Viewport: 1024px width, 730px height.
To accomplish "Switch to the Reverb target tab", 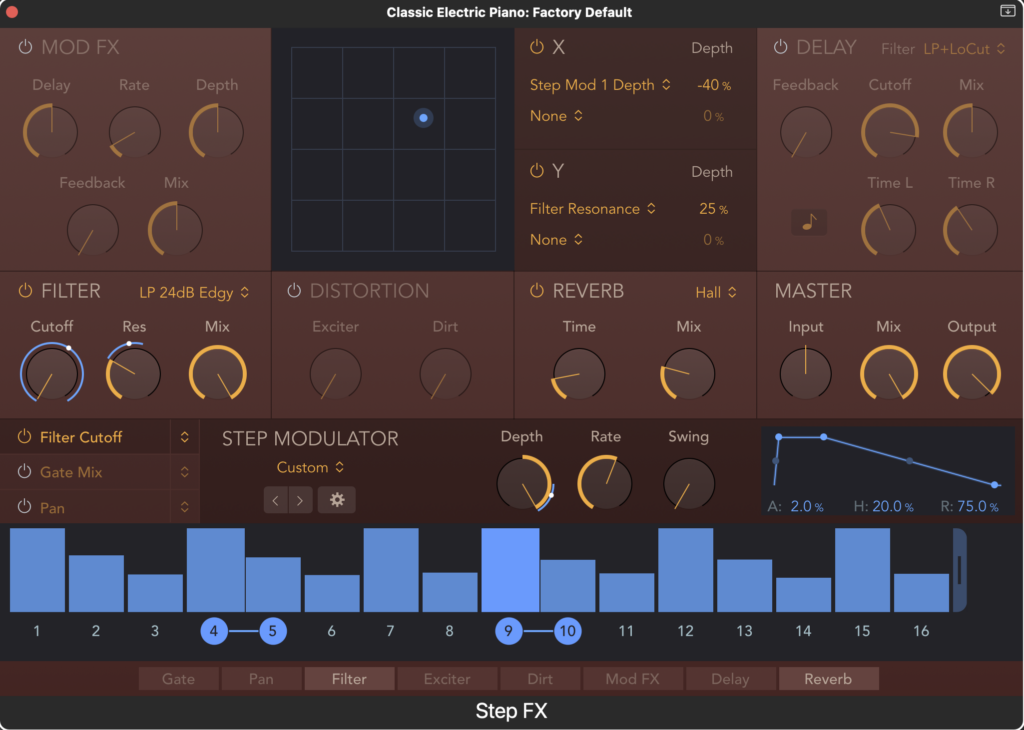I will (828, 678).
